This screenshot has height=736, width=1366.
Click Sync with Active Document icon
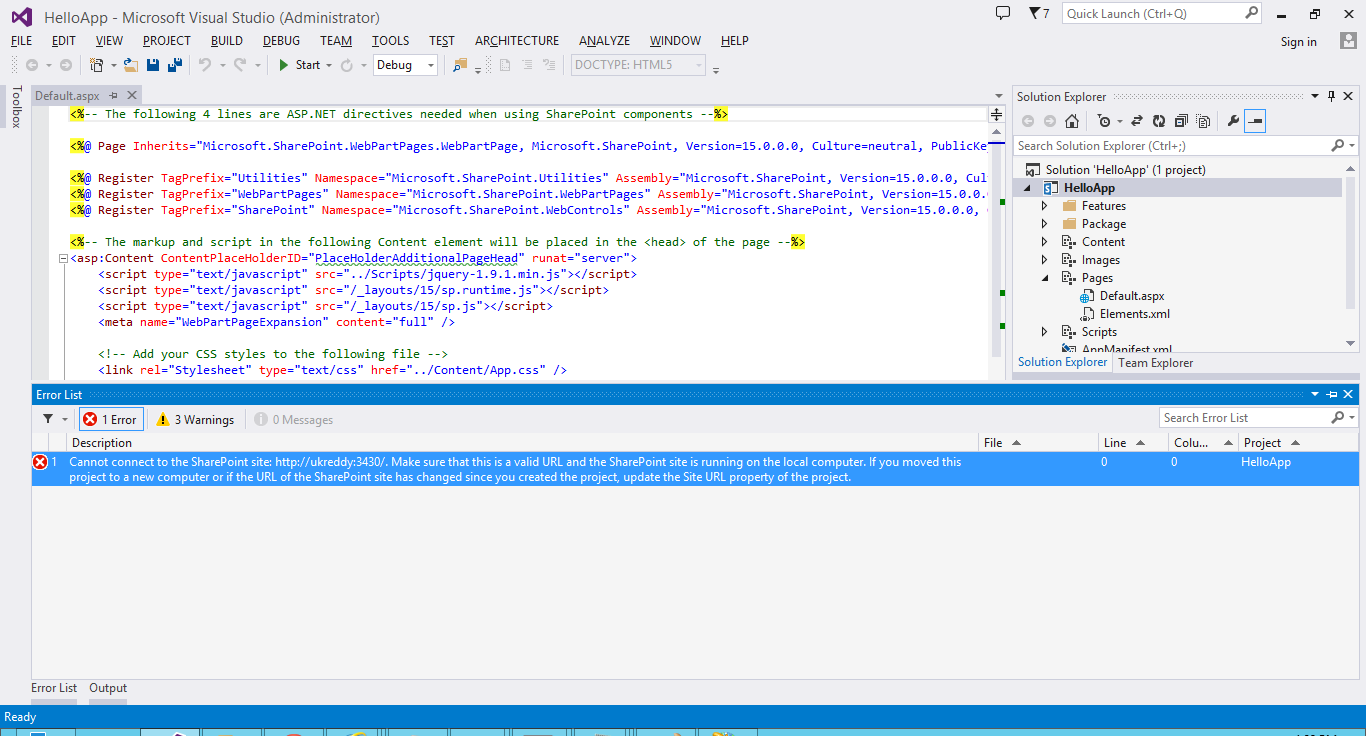tap(1137, 121)
